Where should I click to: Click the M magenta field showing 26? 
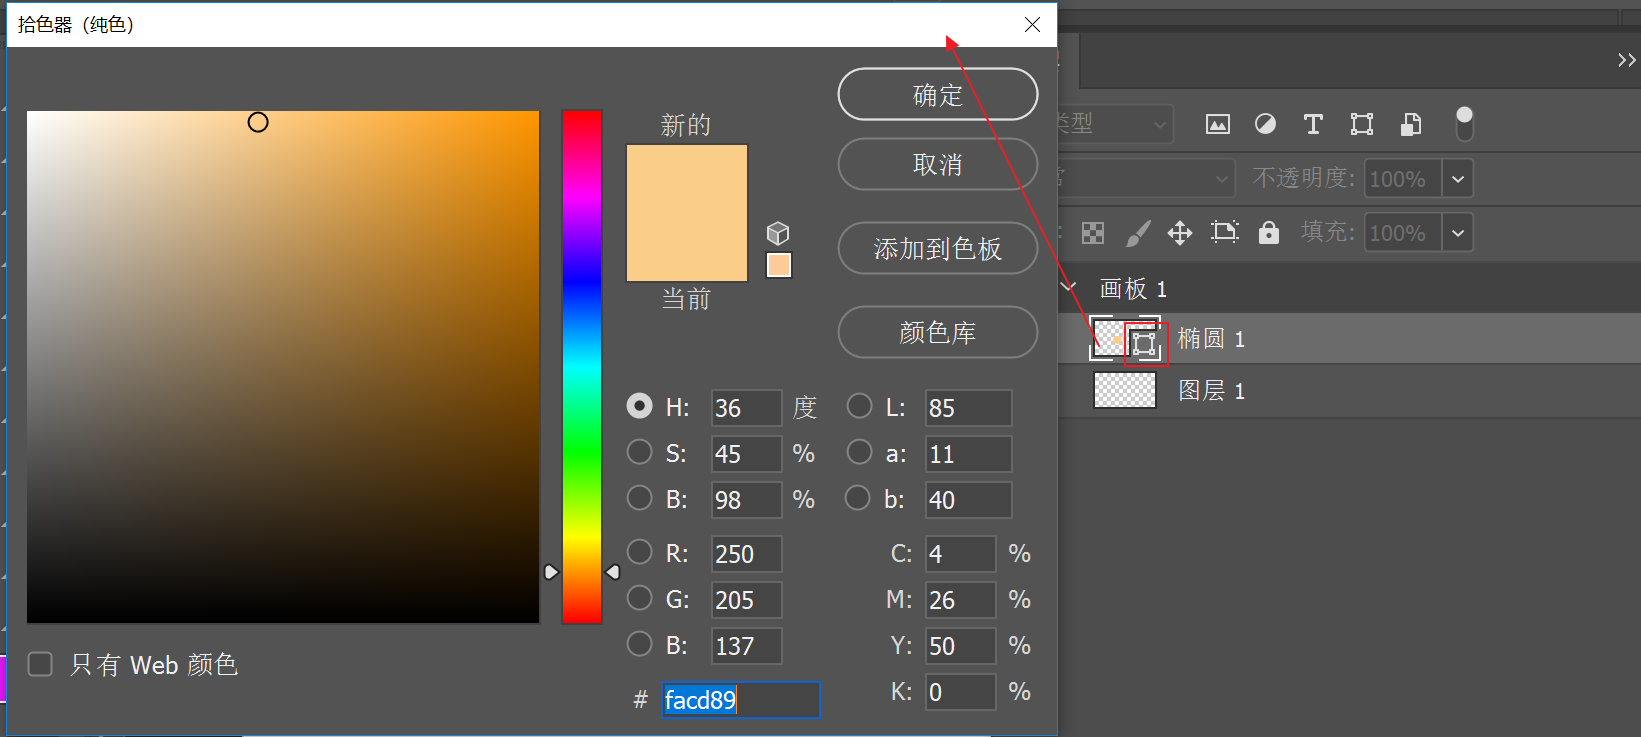(960, 600)
